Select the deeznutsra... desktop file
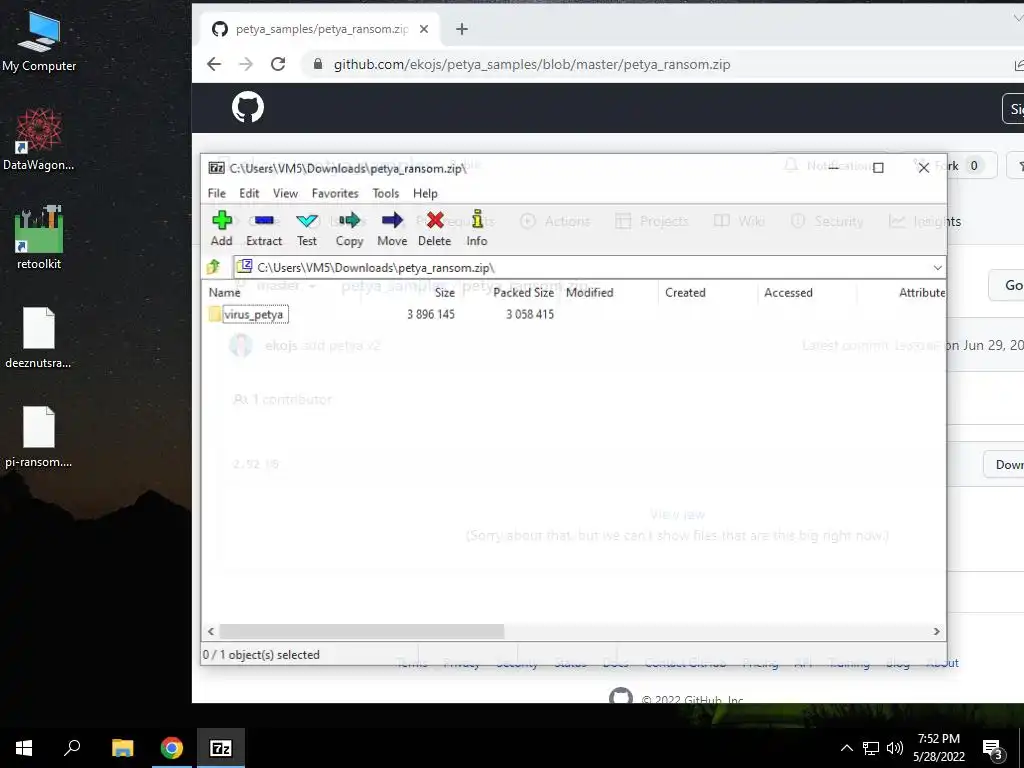Screen dimensions: 1024x768 click(x=39, y=338)
